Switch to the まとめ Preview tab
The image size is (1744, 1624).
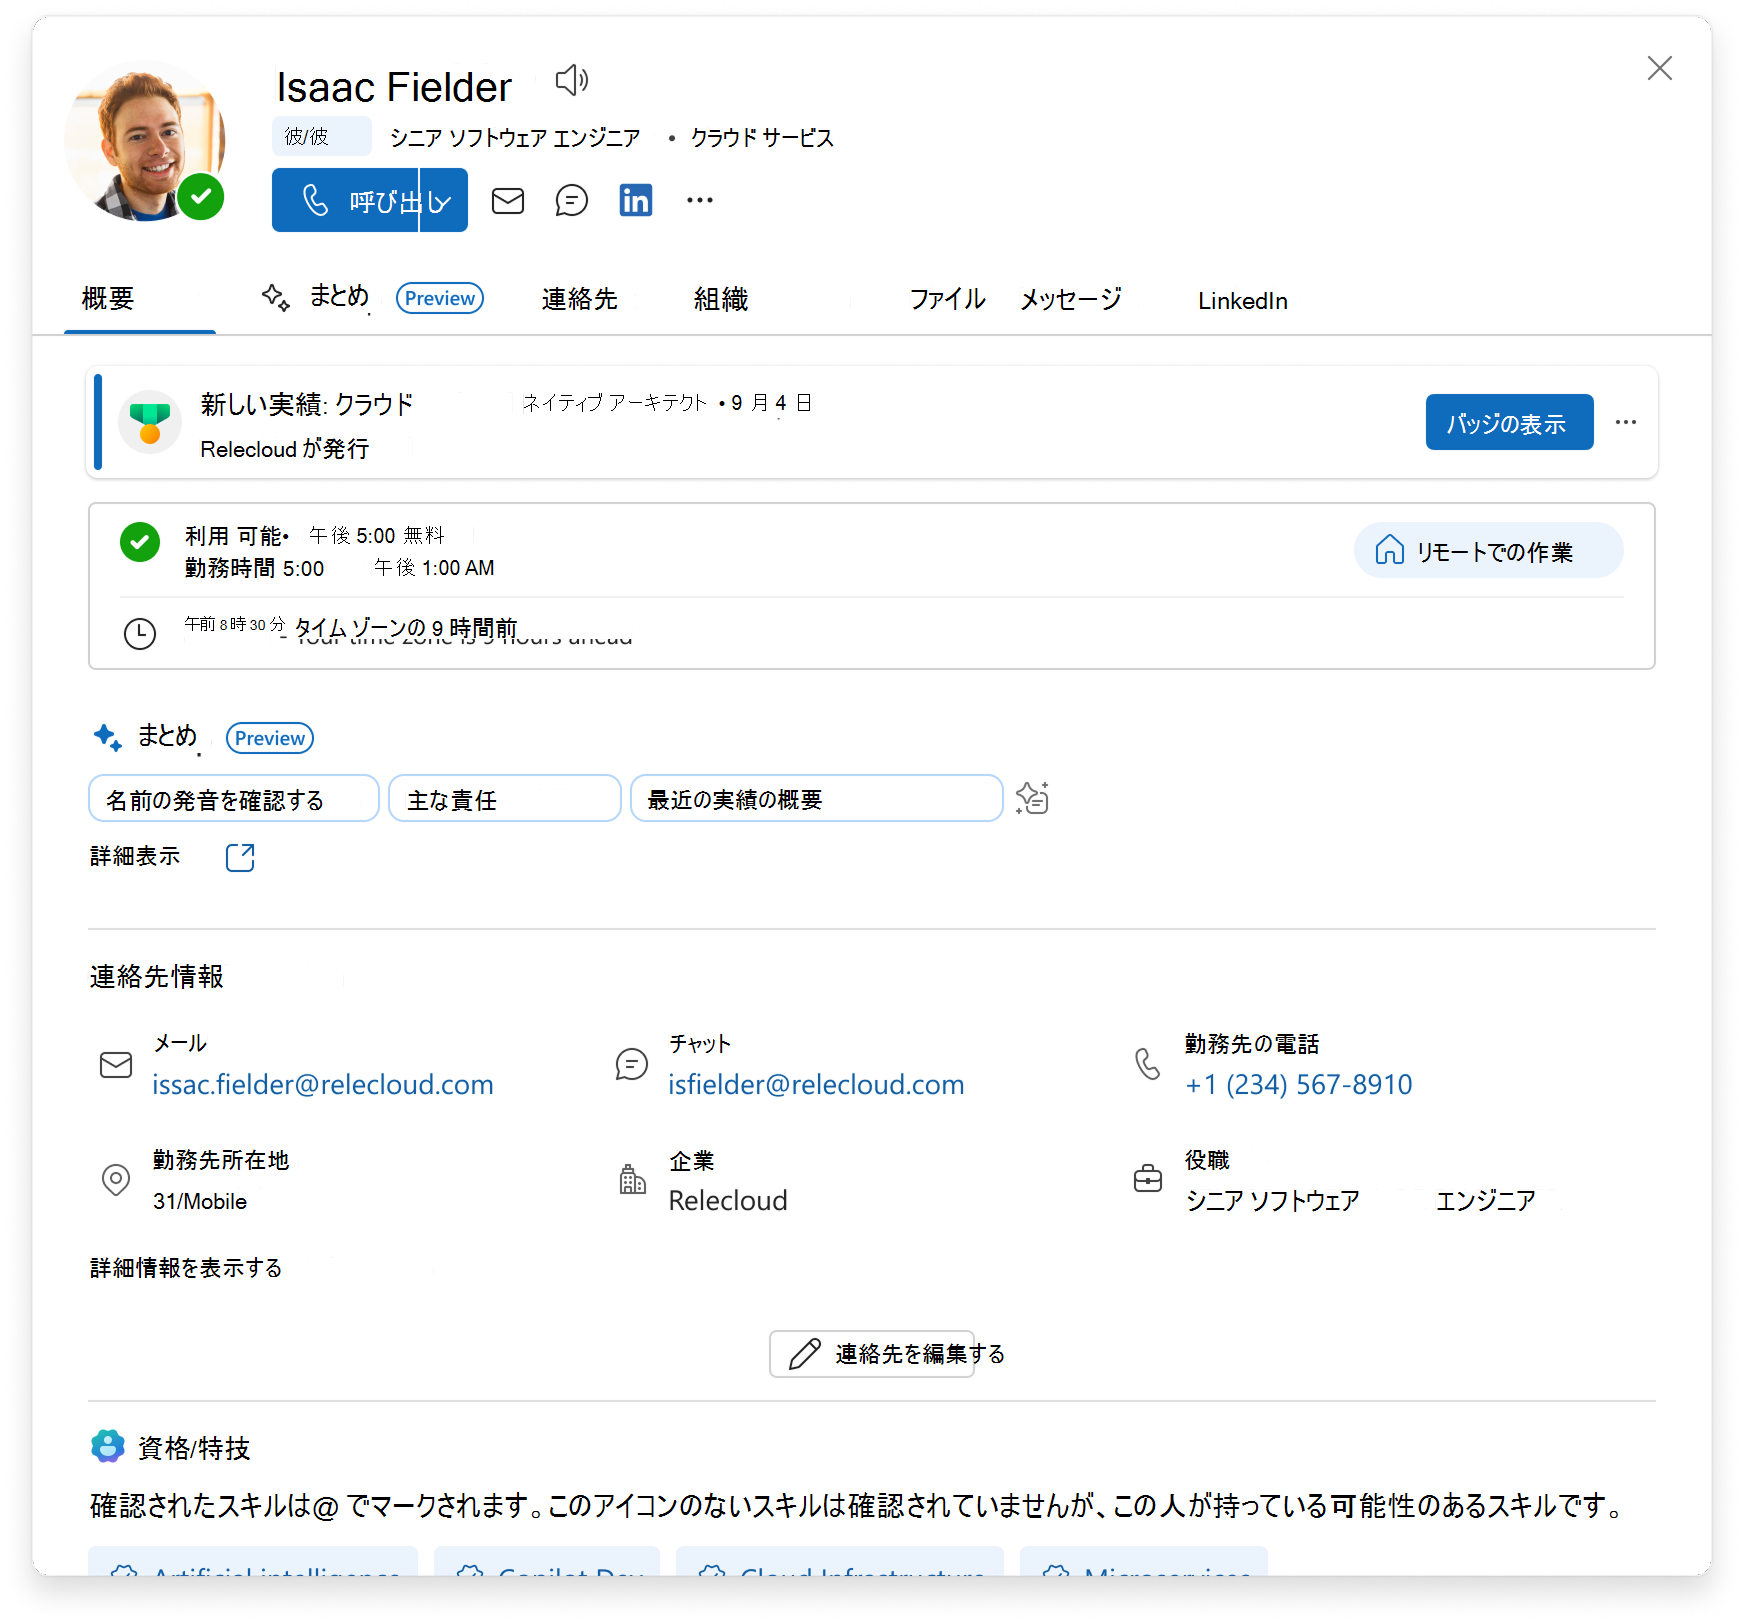pyautogui.click(x=372, y=298)
